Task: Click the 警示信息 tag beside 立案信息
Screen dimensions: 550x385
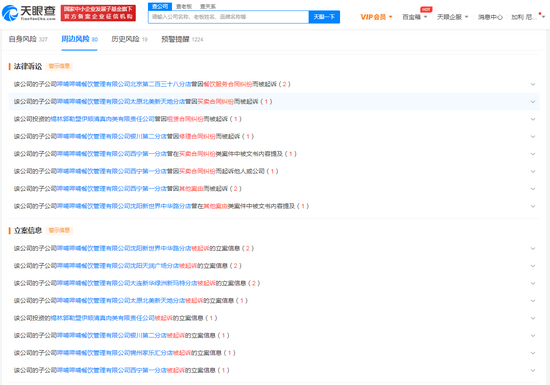Action: (59, 230)
